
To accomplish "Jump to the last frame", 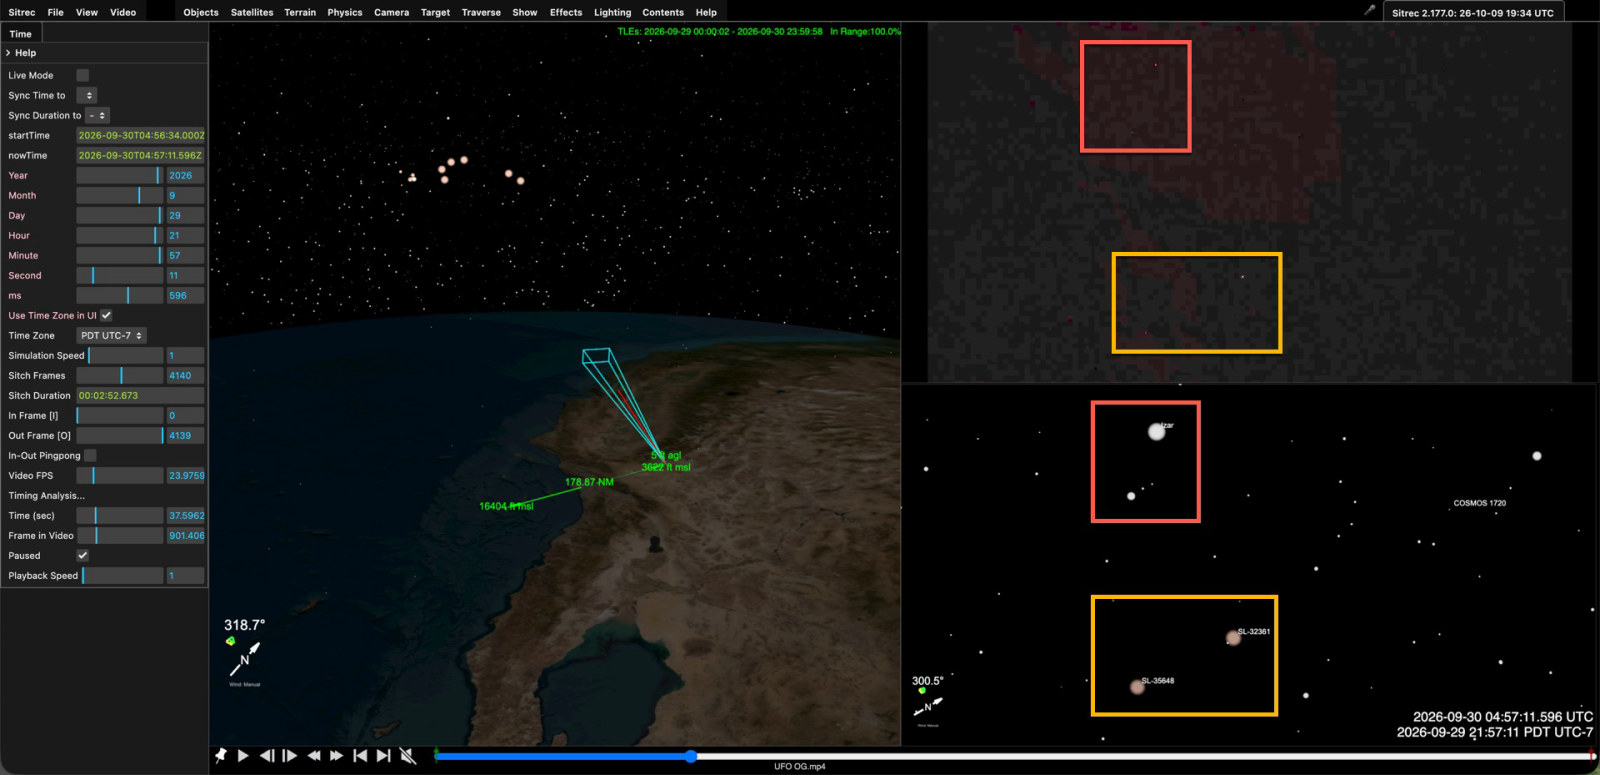I will pyautogui.click(x=383, y=756).
